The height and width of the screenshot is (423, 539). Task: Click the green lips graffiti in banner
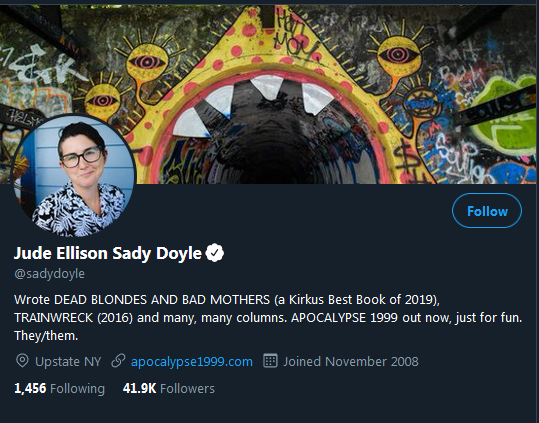[x=504, y=114]
